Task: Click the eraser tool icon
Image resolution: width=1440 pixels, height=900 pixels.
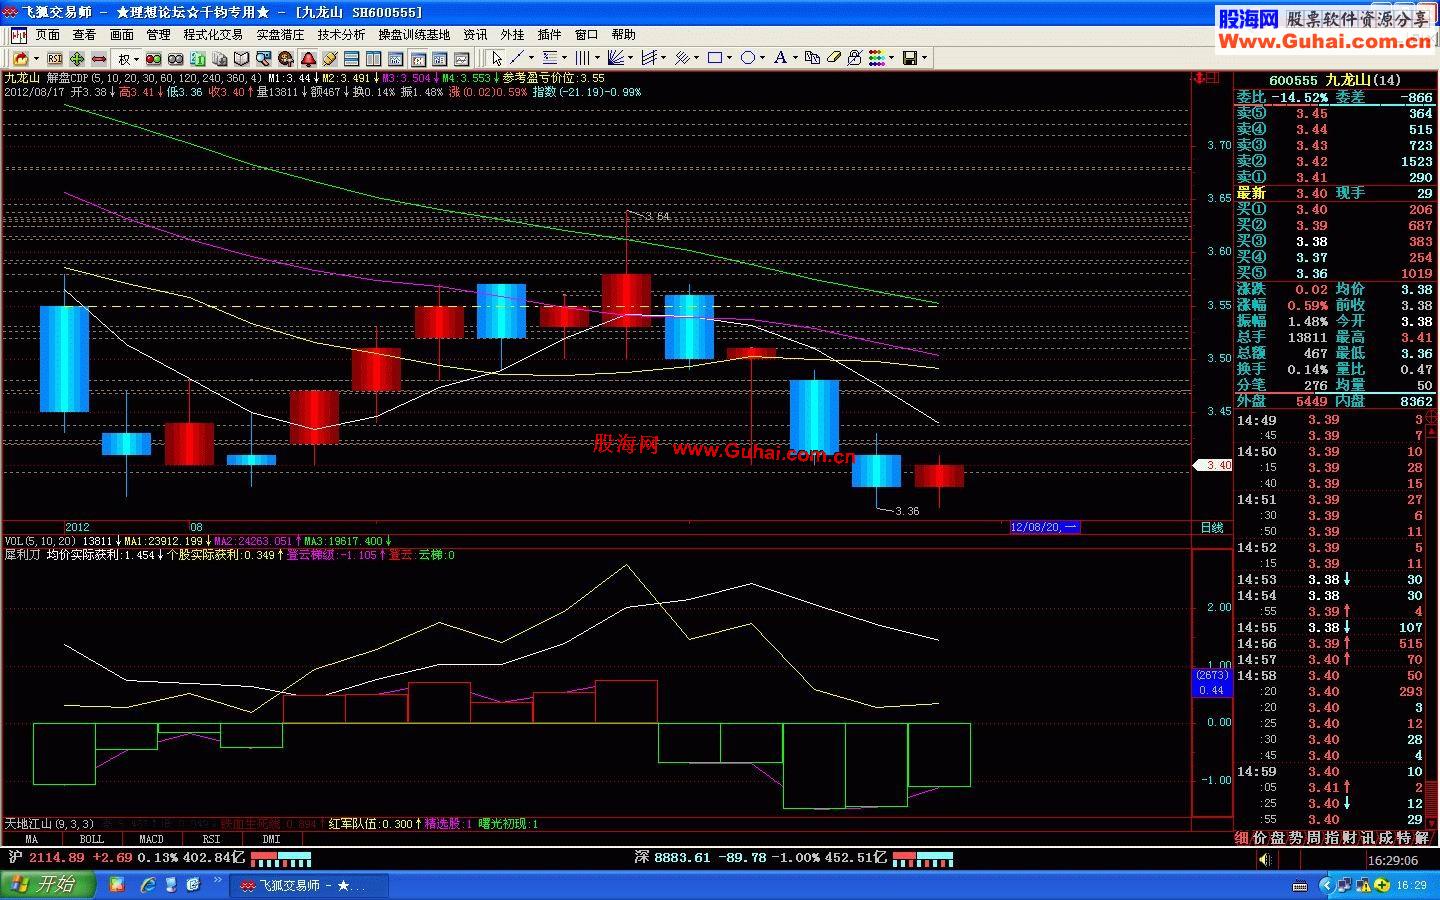Action: point(834,59)
